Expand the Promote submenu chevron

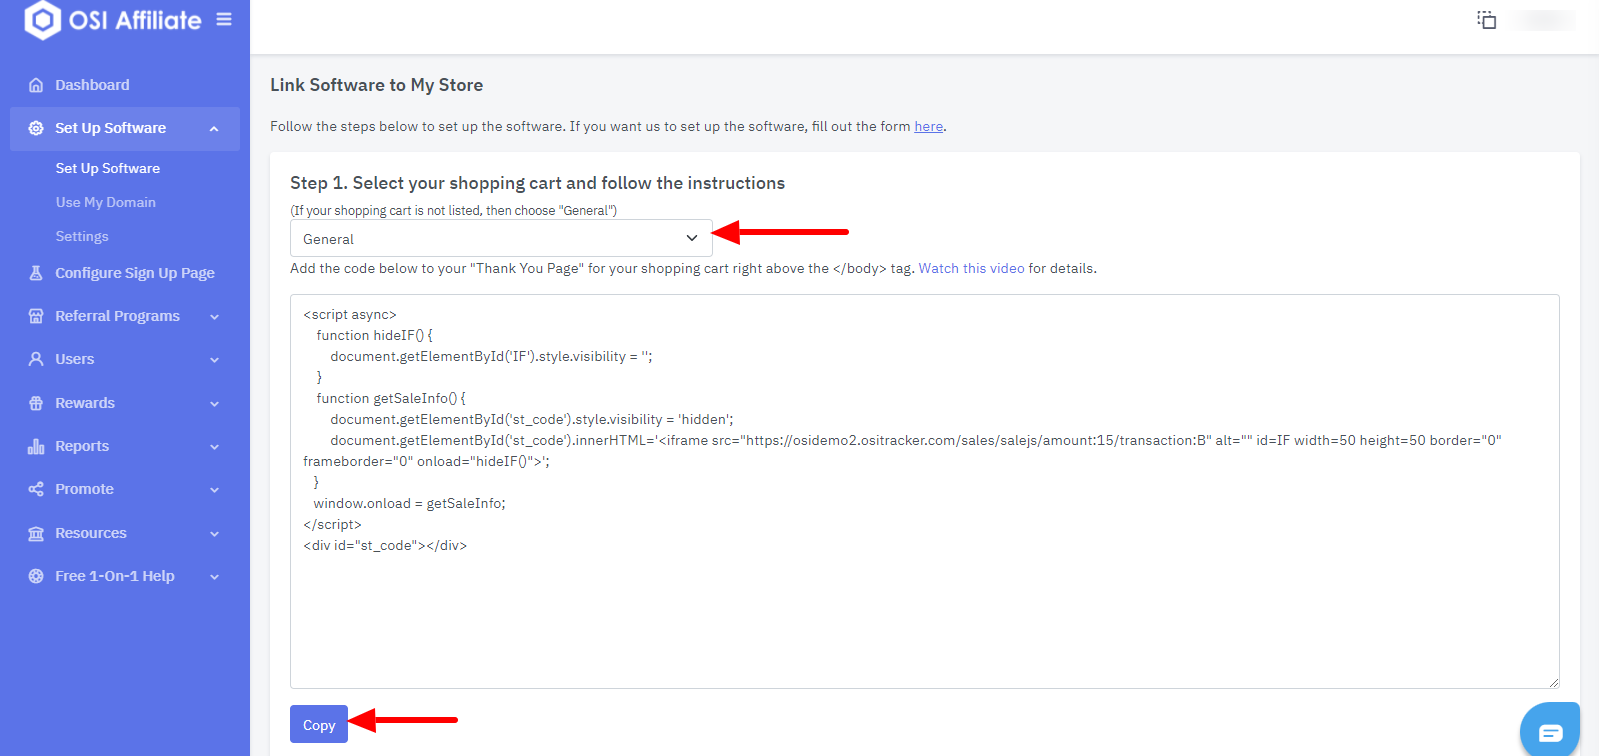(214, 490)
